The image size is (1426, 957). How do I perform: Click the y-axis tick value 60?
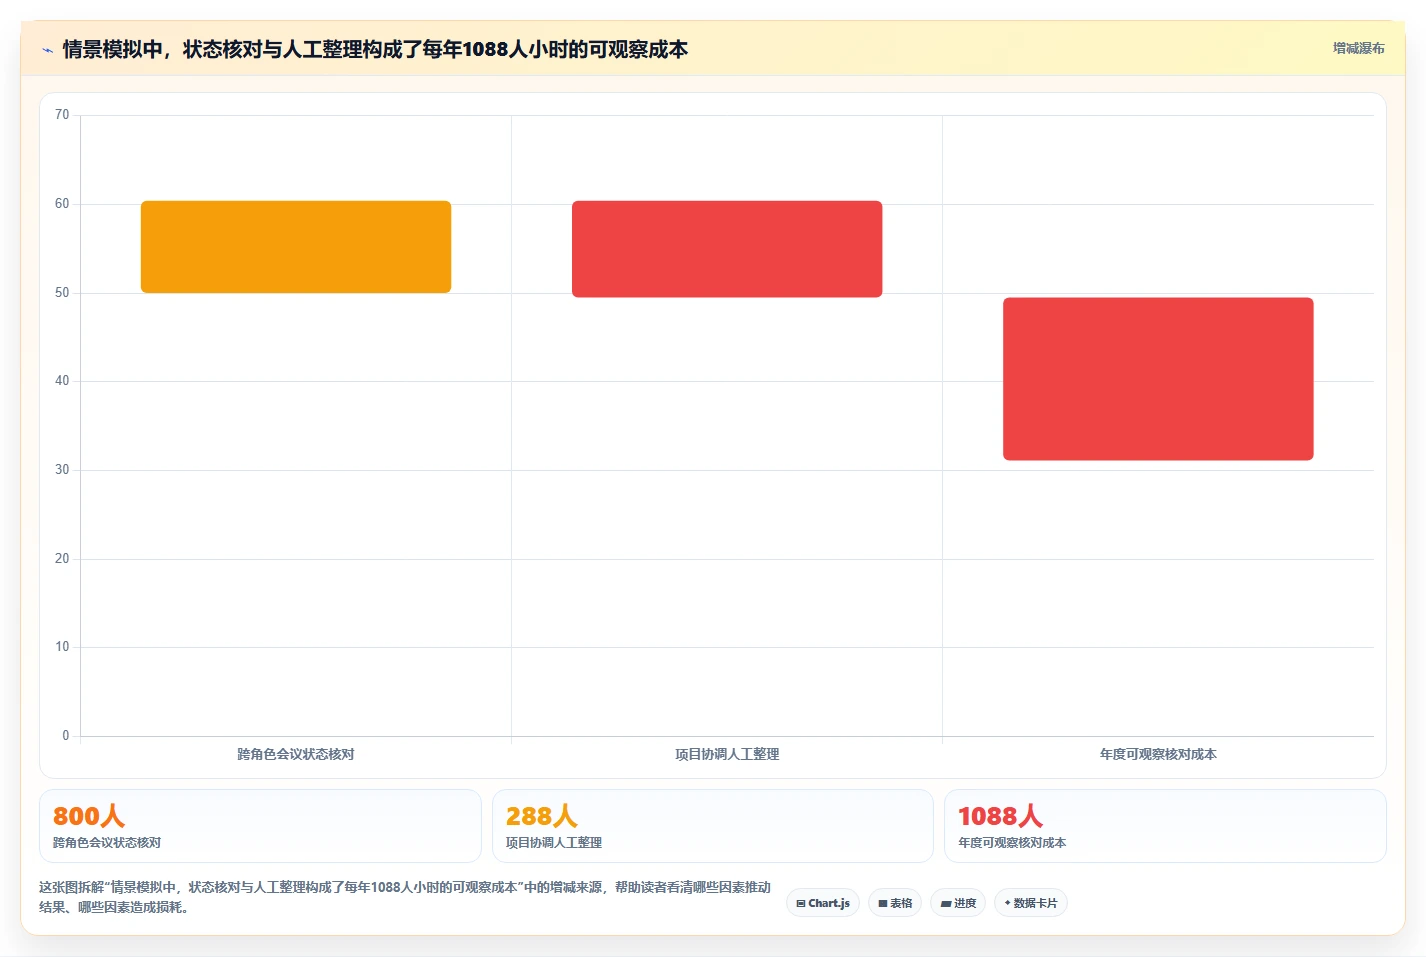coord(62,204)
